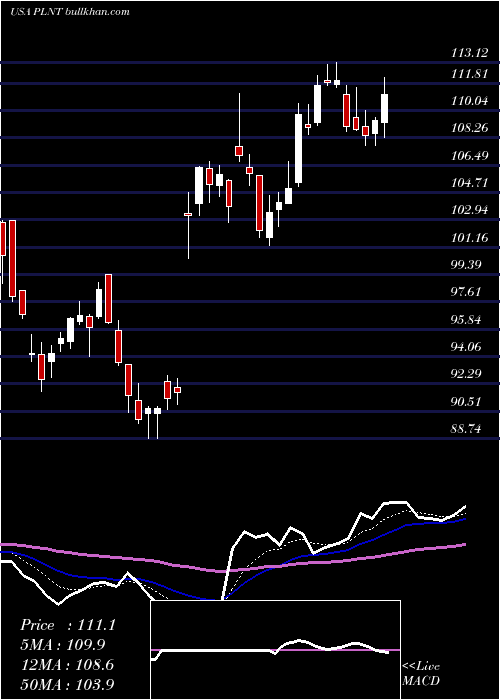Viewport: 500px width, 700px height.
Task: Click the 108.26 price axis label
Action: tap(469, 129)
